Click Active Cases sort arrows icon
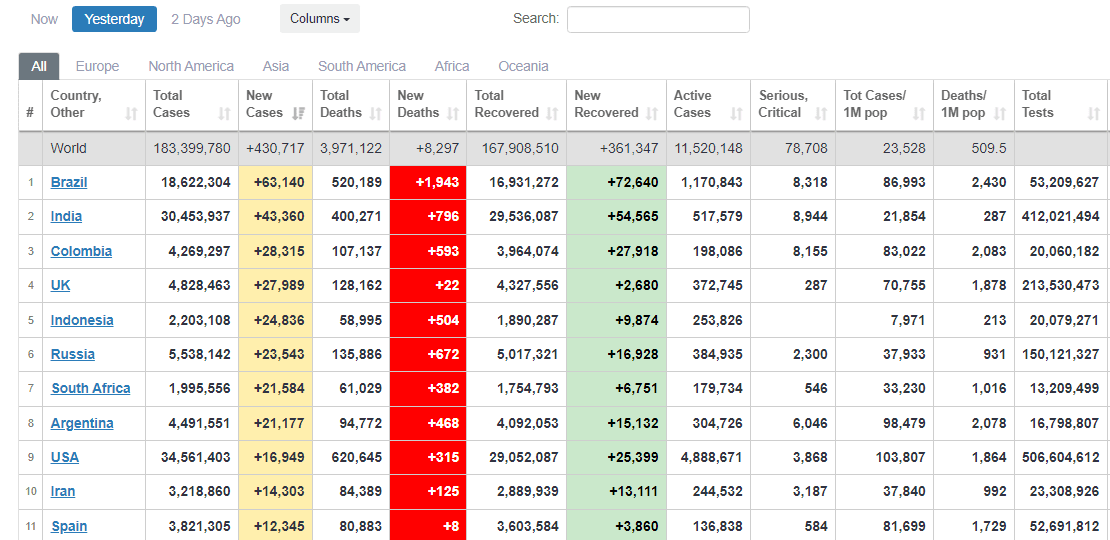Screen dimensions: 1110x540 737,114
